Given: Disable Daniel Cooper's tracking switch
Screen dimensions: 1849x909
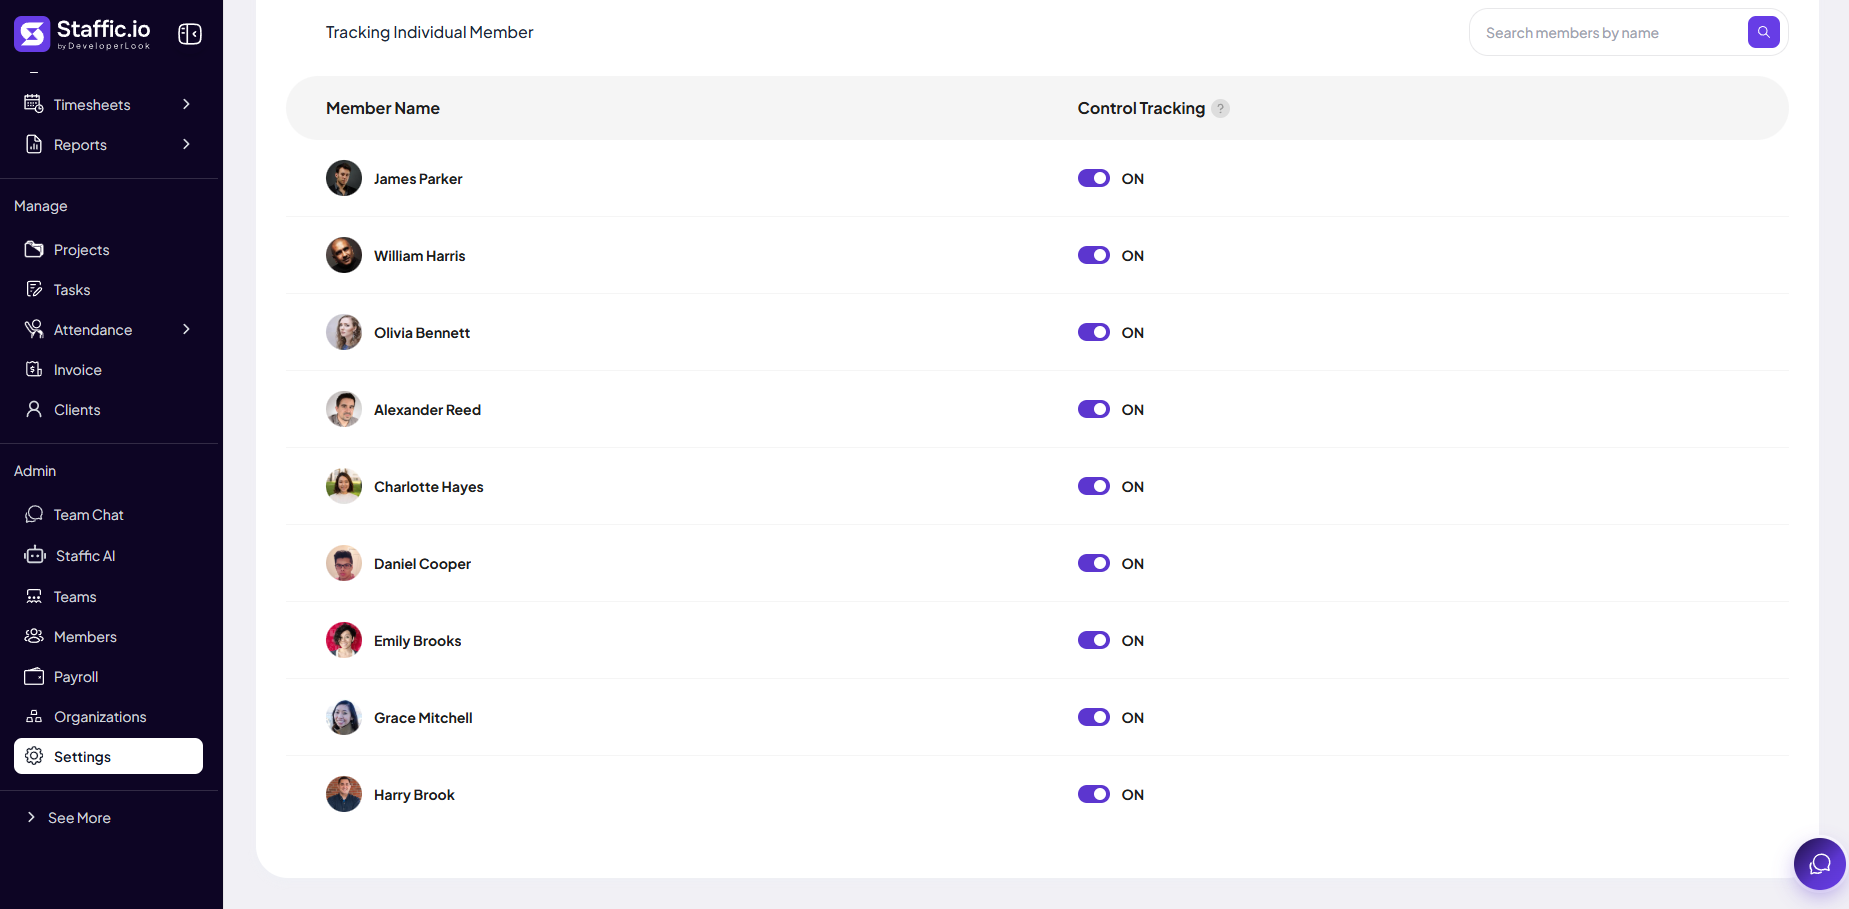Looking at the screenshot, I should point(1094,563).
